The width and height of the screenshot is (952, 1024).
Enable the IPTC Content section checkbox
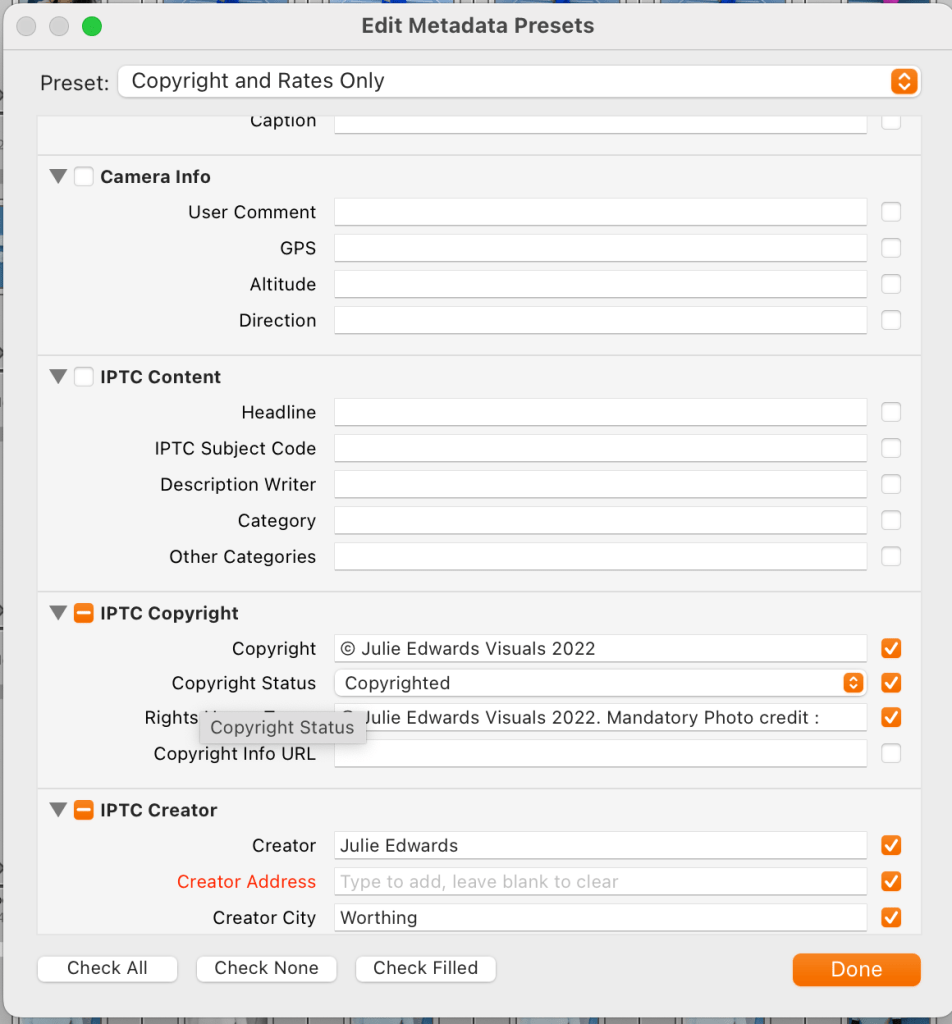pos(84,377)
